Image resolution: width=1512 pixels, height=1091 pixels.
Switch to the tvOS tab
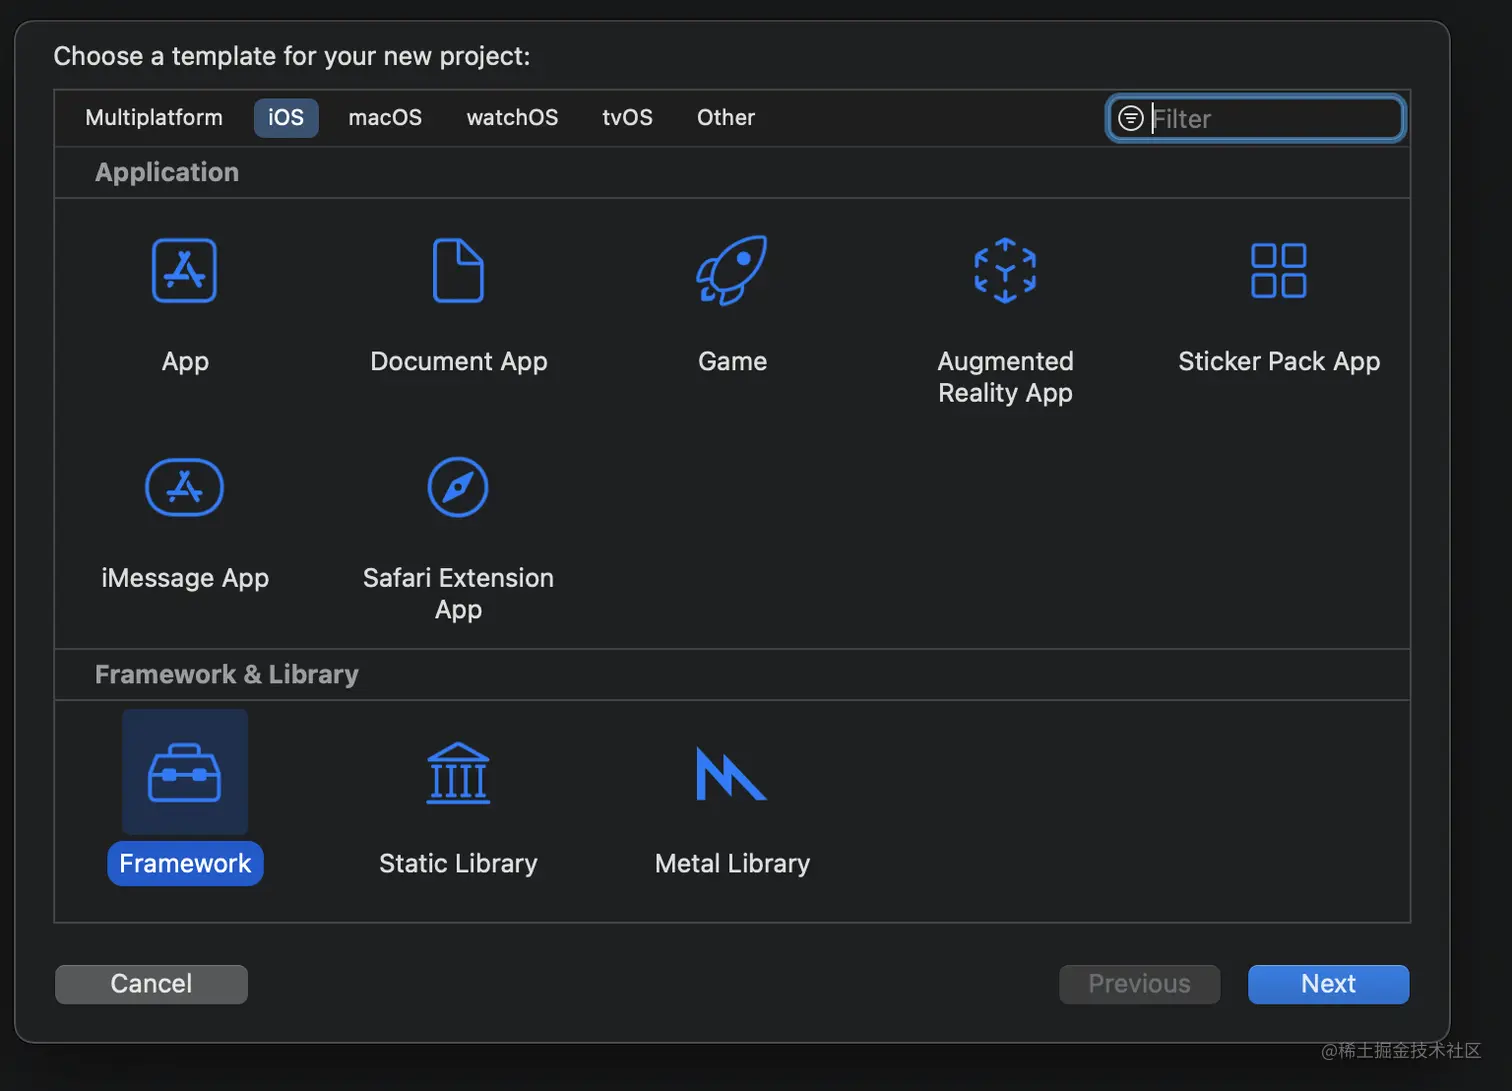[627, 117]
